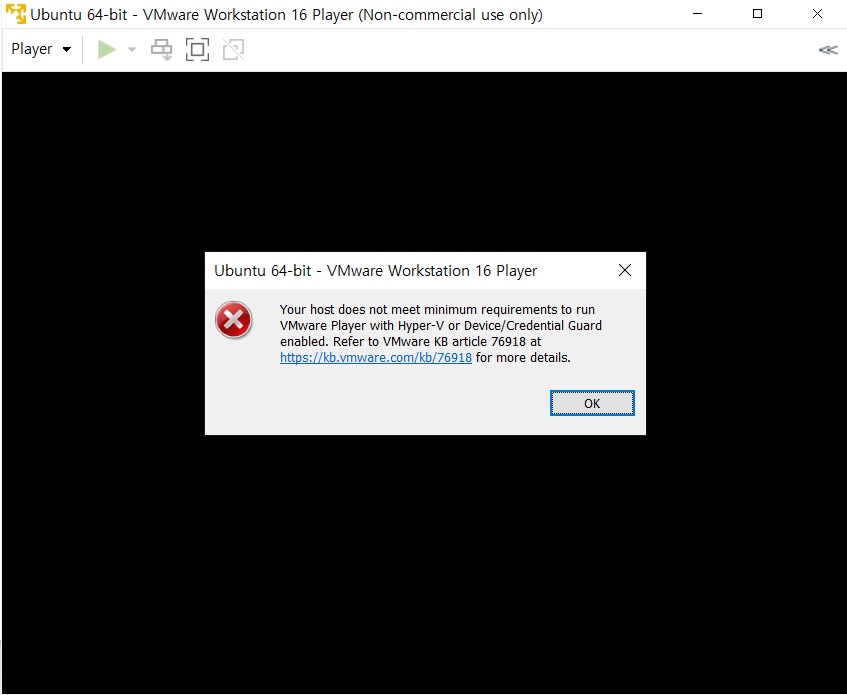Open the Player menu

pos(41,49)
